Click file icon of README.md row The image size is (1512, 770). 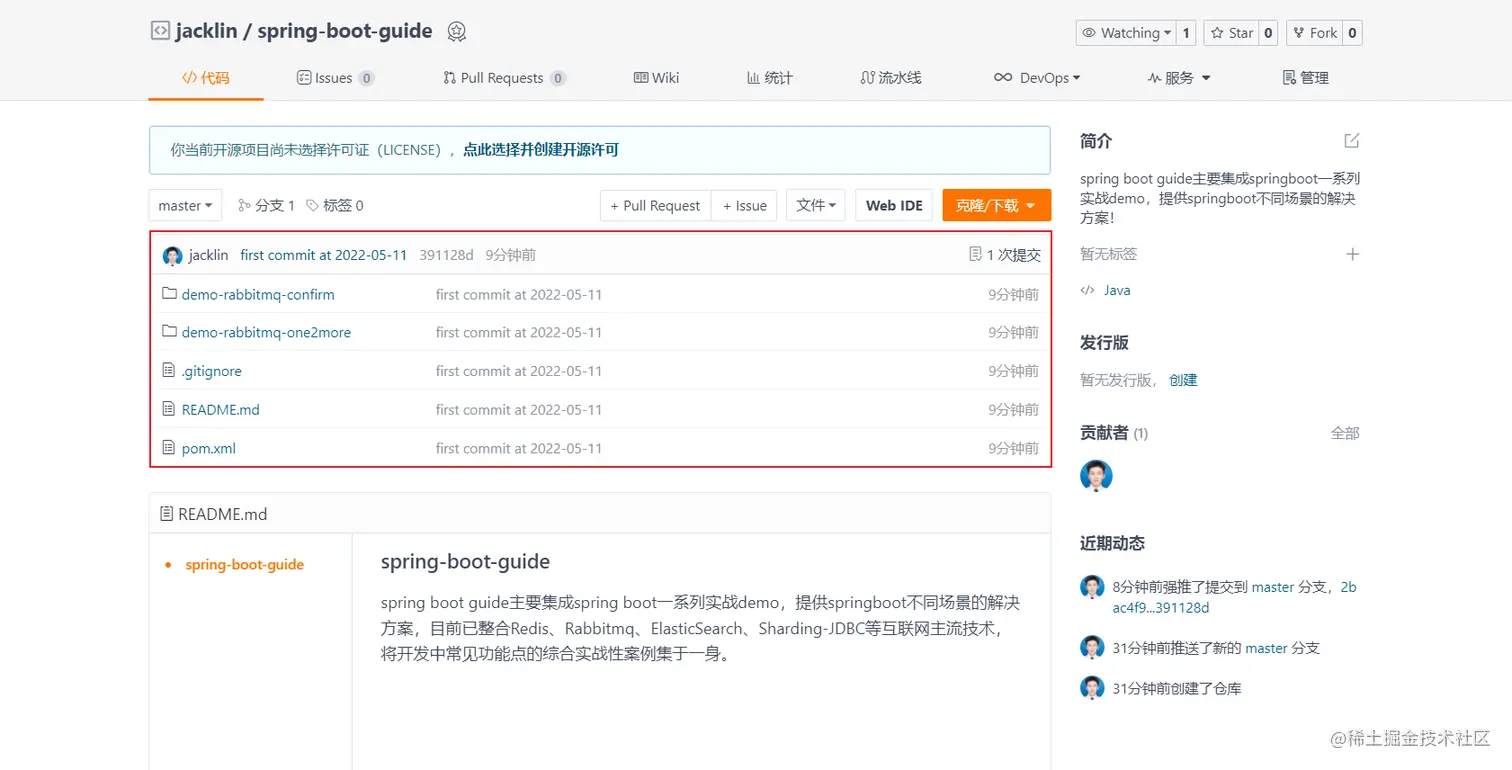[x=169, y=409]
